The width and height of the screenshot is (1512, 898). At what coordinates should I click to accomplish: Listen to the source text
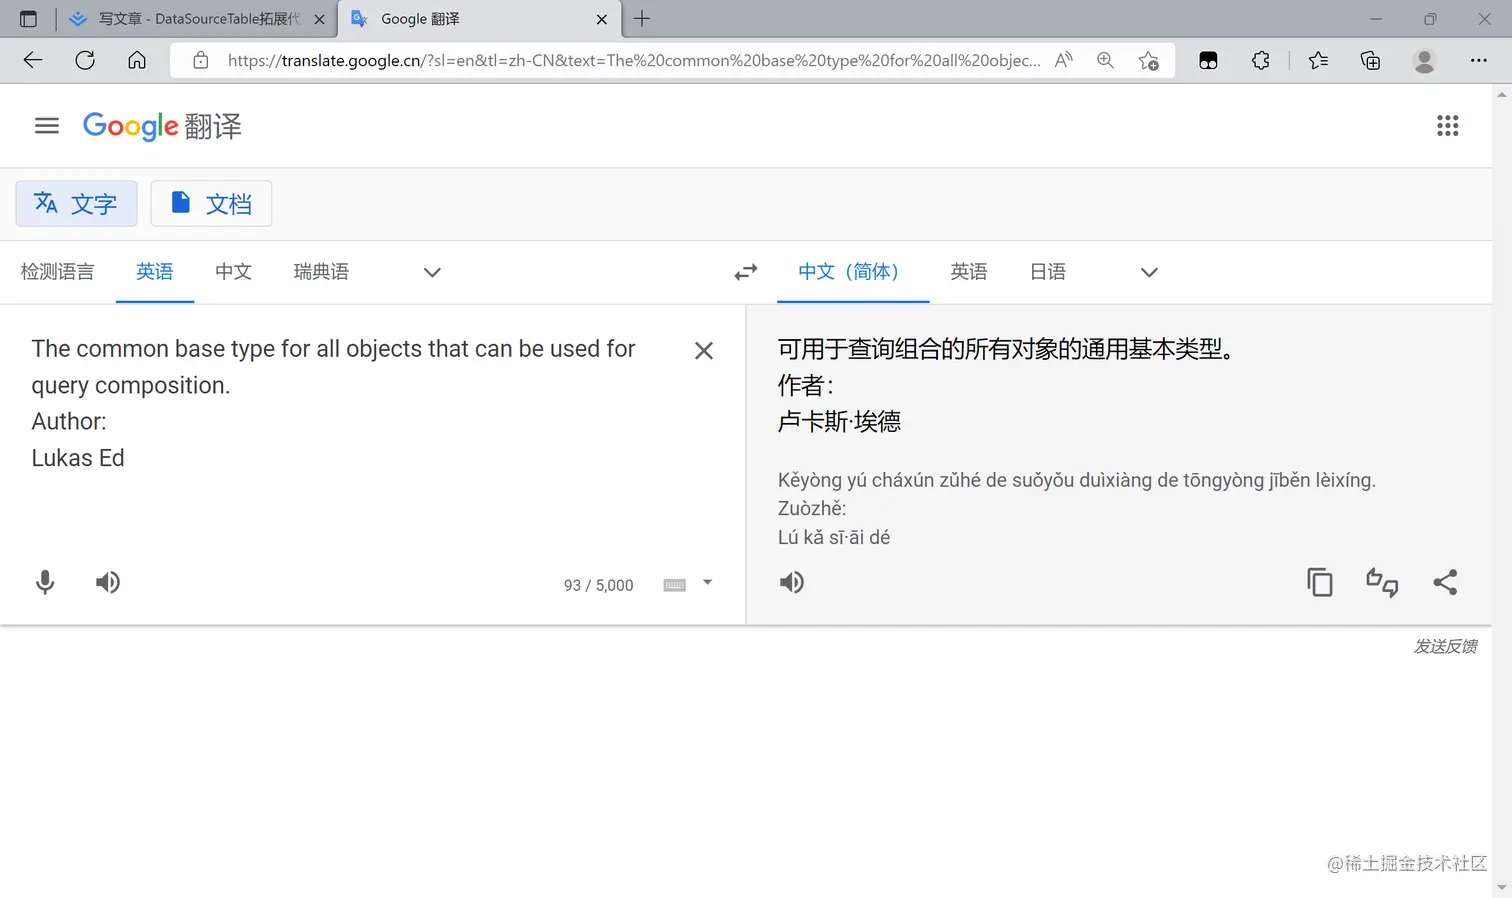(108, 583)
